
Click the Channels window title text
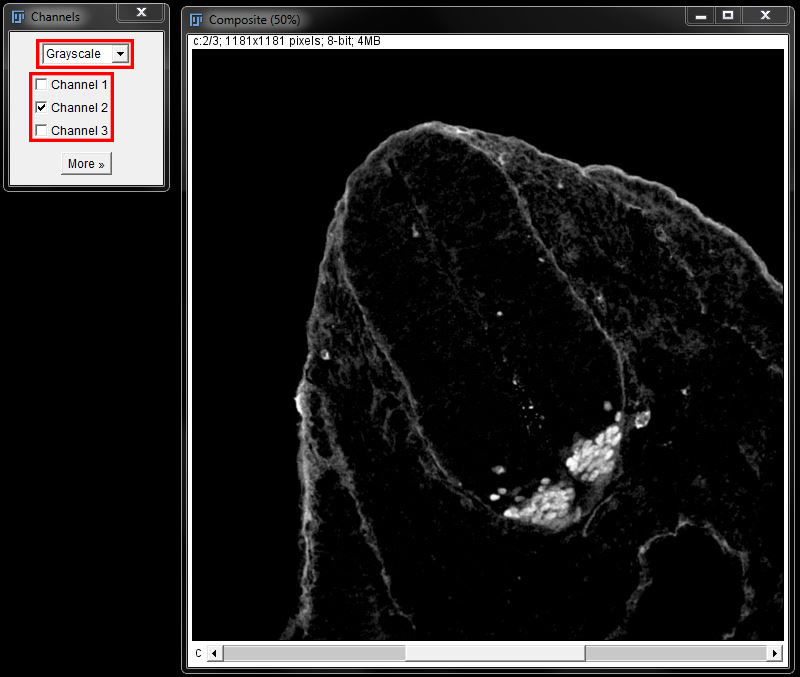pyautogui.click(x=55, y=17)
